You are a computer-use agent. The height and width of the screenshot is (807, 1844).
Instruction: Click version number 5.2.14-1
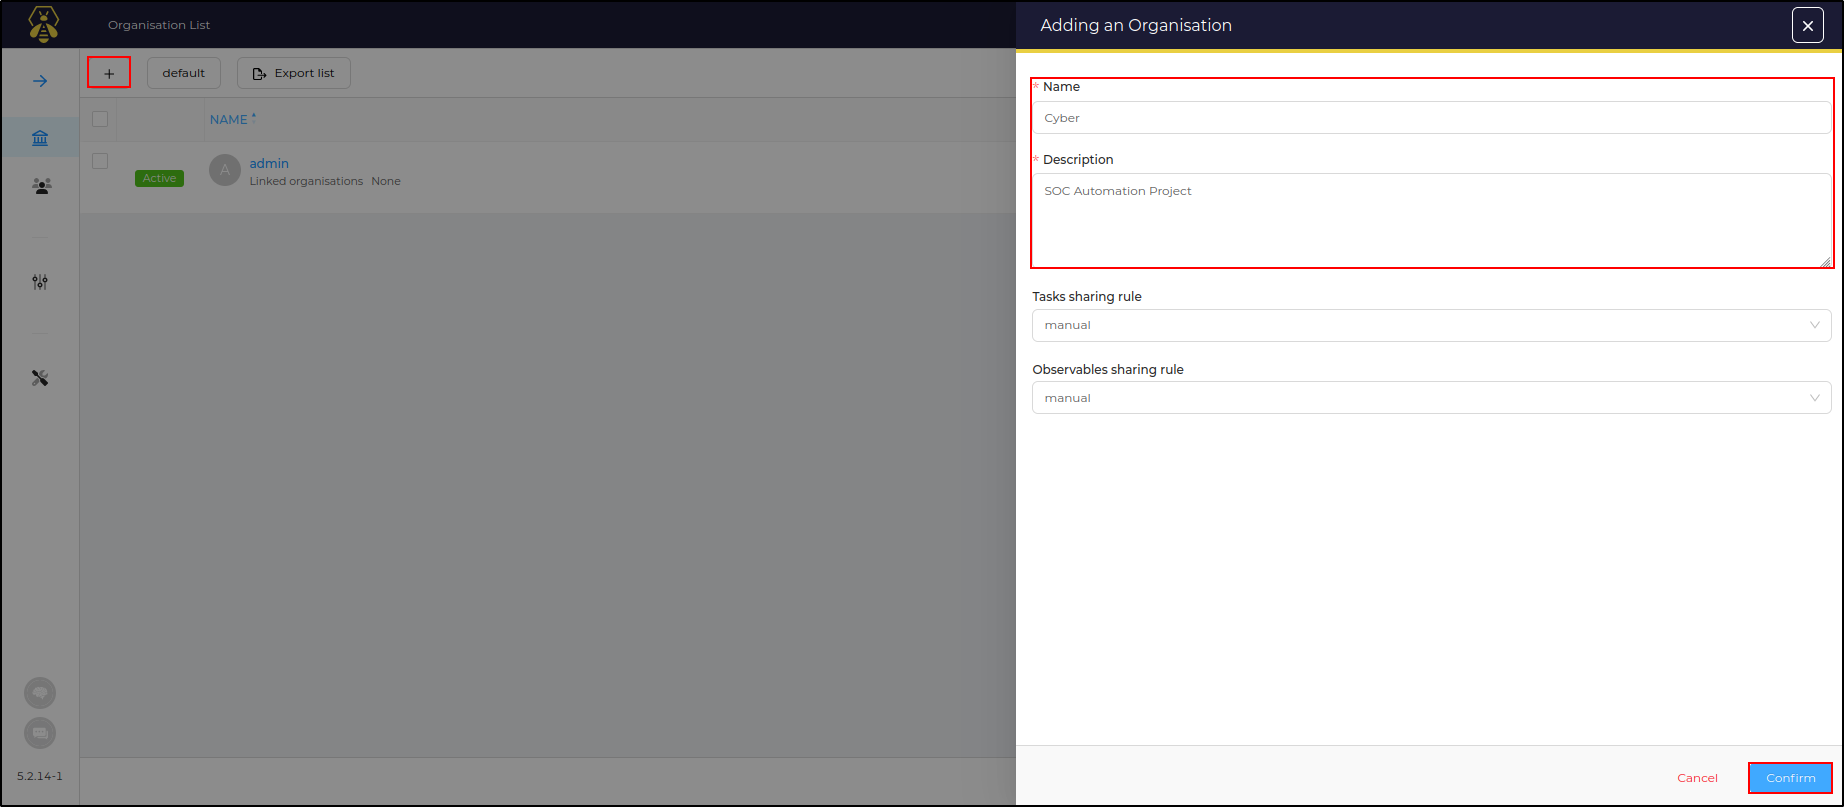40,776
